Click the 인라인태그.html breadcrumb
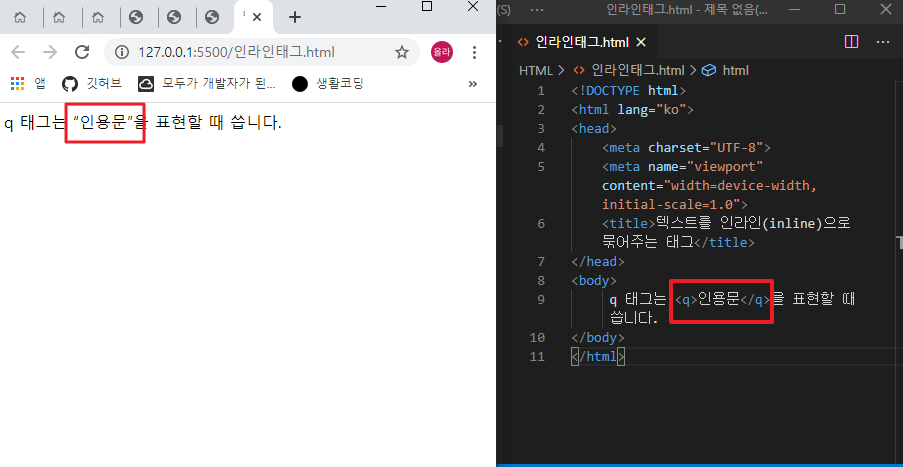The height and width of the screenshot is (467, 903). (629, 70)
